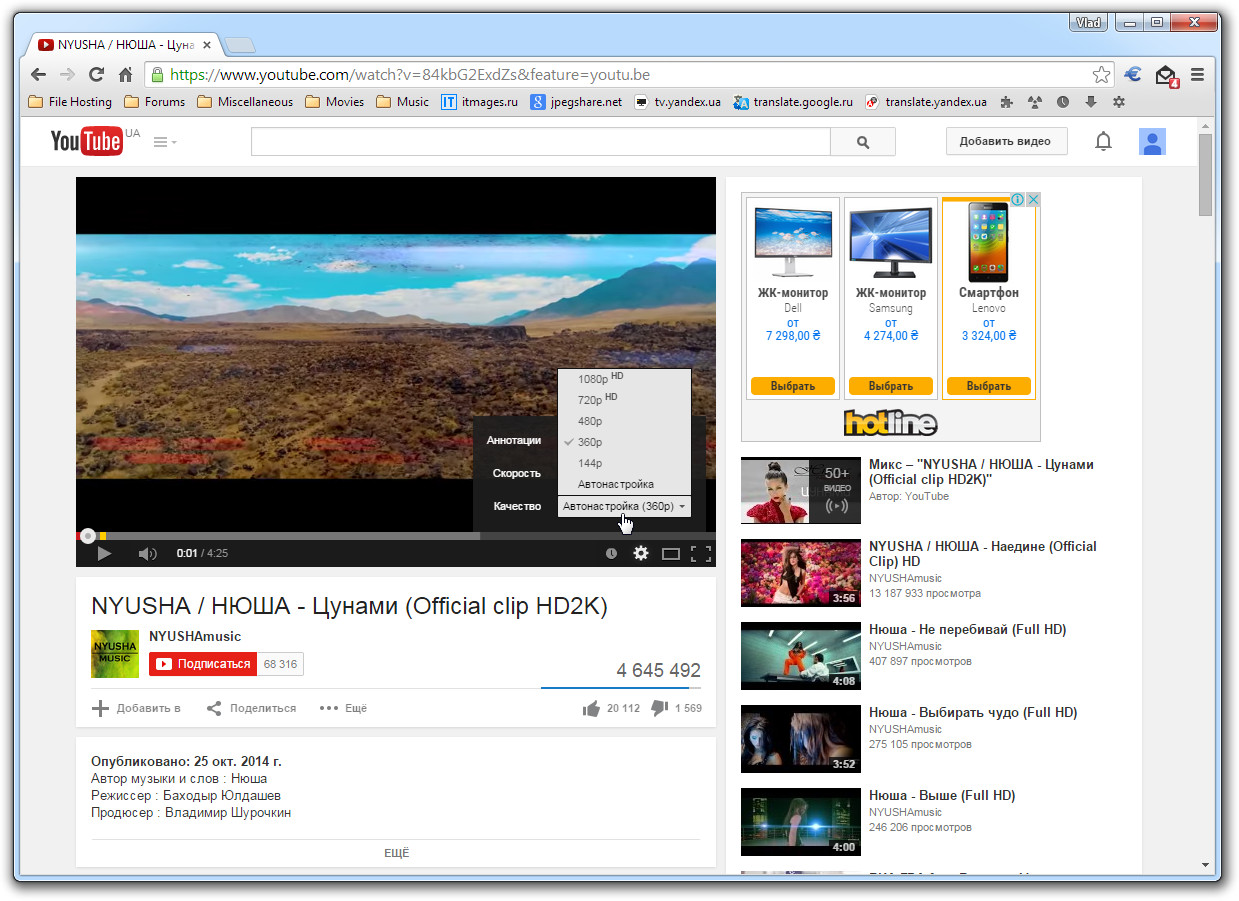Search YouTube with the magnifier button
This screenshot has width=1239, height=901.
[x=863, y=142]
